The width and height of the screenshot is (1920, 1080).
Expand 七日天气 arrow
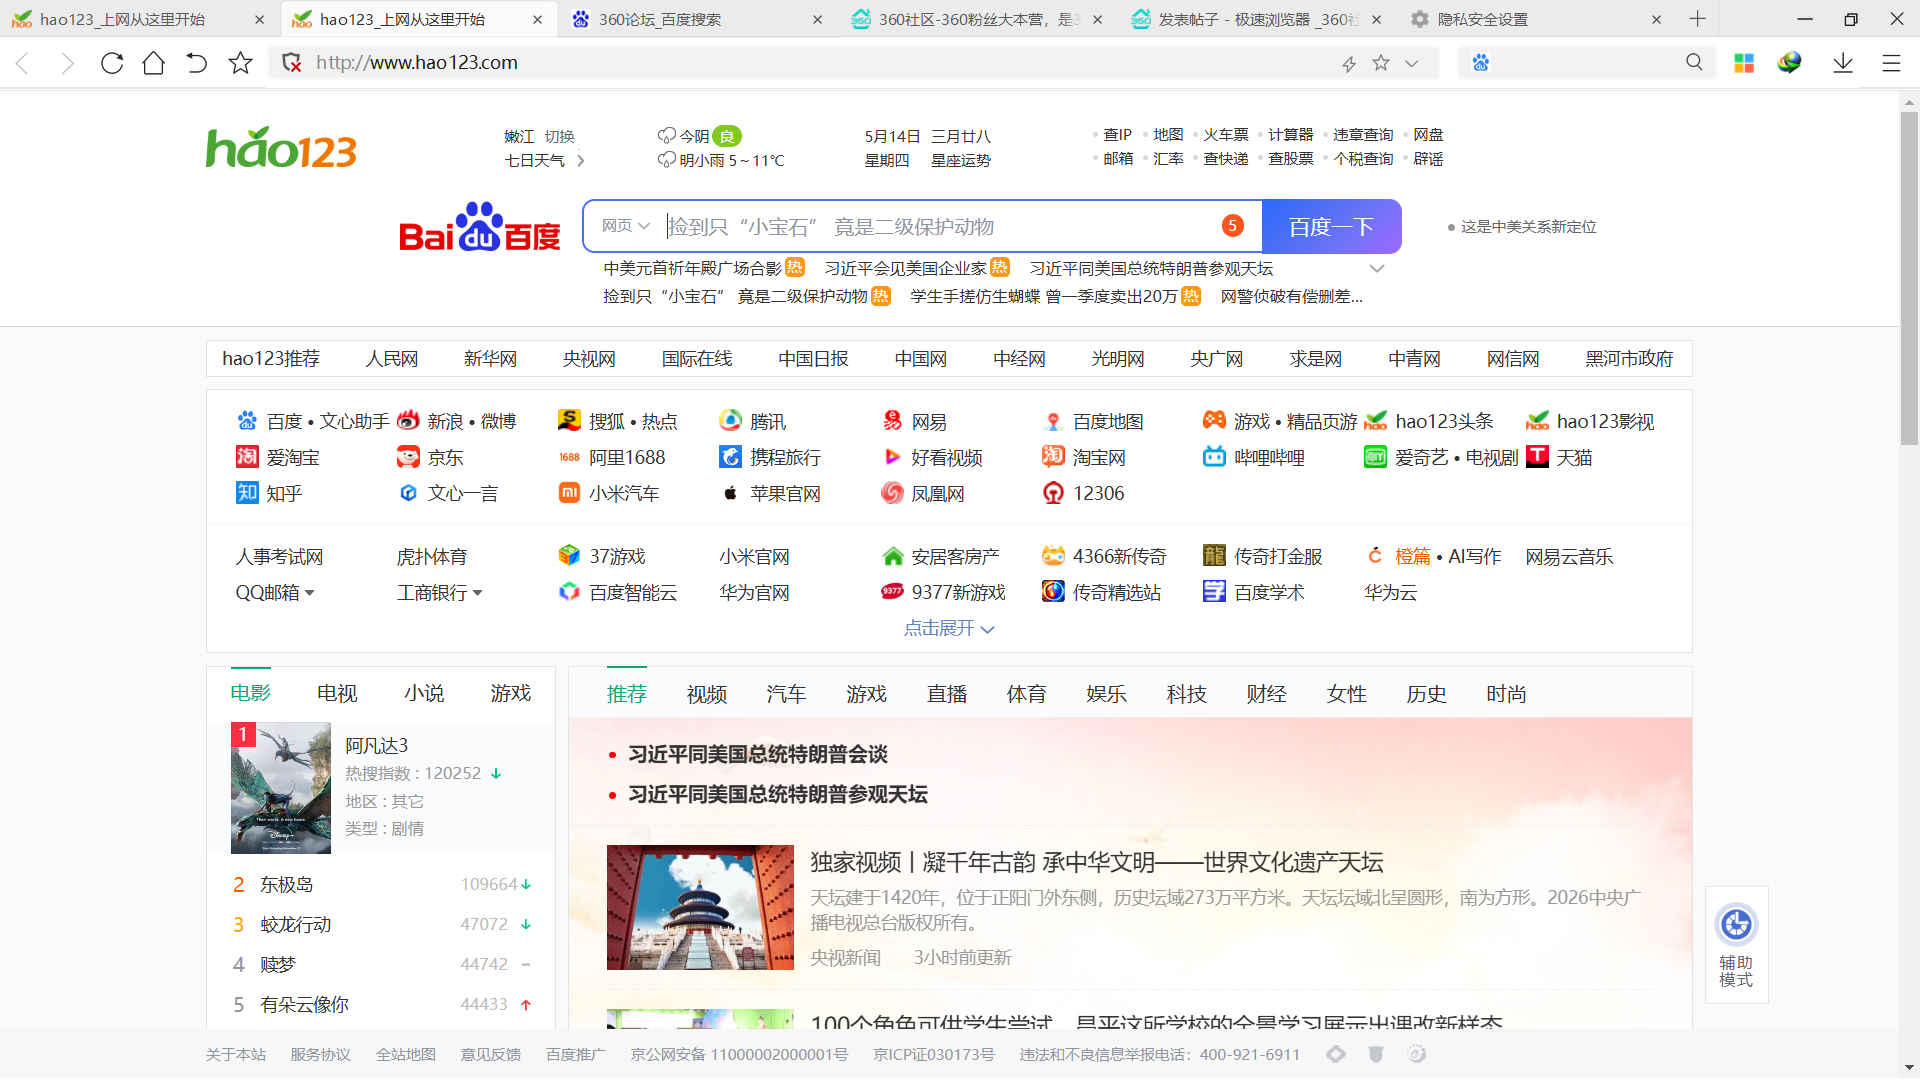(581, 161)
